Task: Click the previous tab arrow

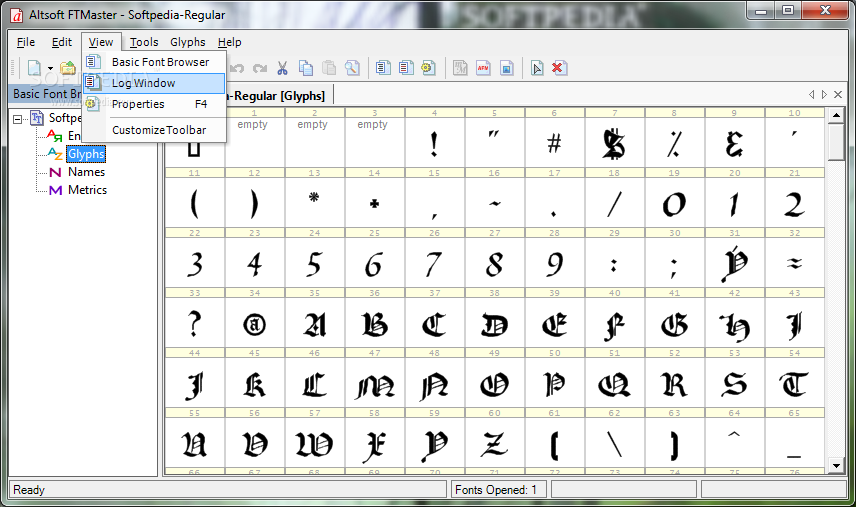Action: tap(812, 95)
